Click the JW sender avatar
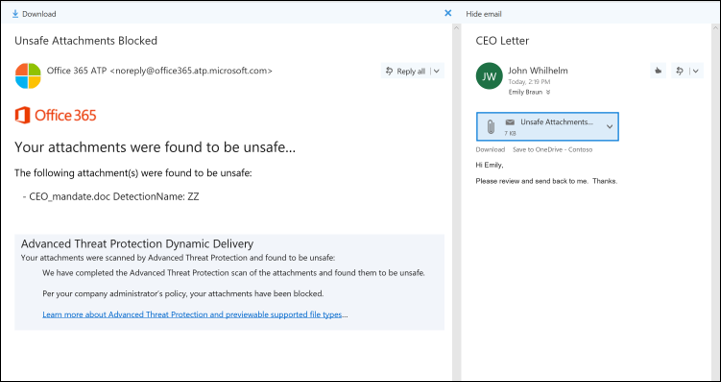Screen dimensions: 721x382 (x=489, y=76)
